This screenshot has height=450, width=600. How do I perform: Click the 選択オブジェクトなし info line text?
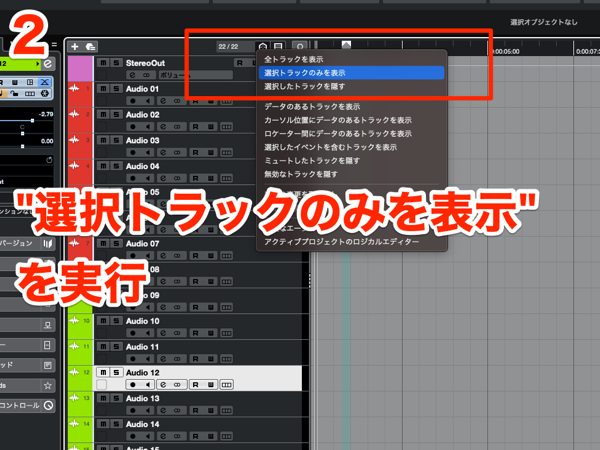544,22
